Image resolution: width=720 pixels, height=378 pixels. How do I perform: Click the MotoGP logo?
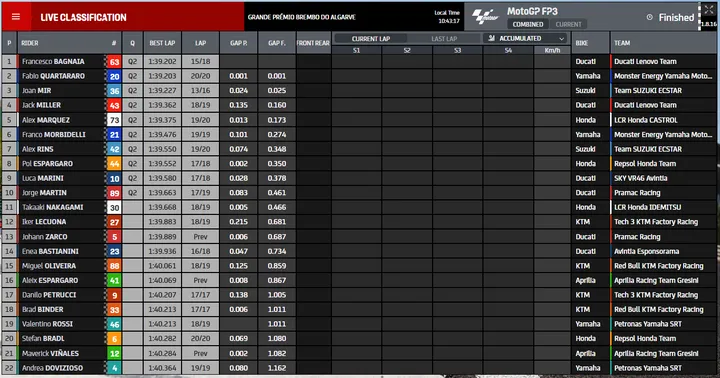pos(485,17)
